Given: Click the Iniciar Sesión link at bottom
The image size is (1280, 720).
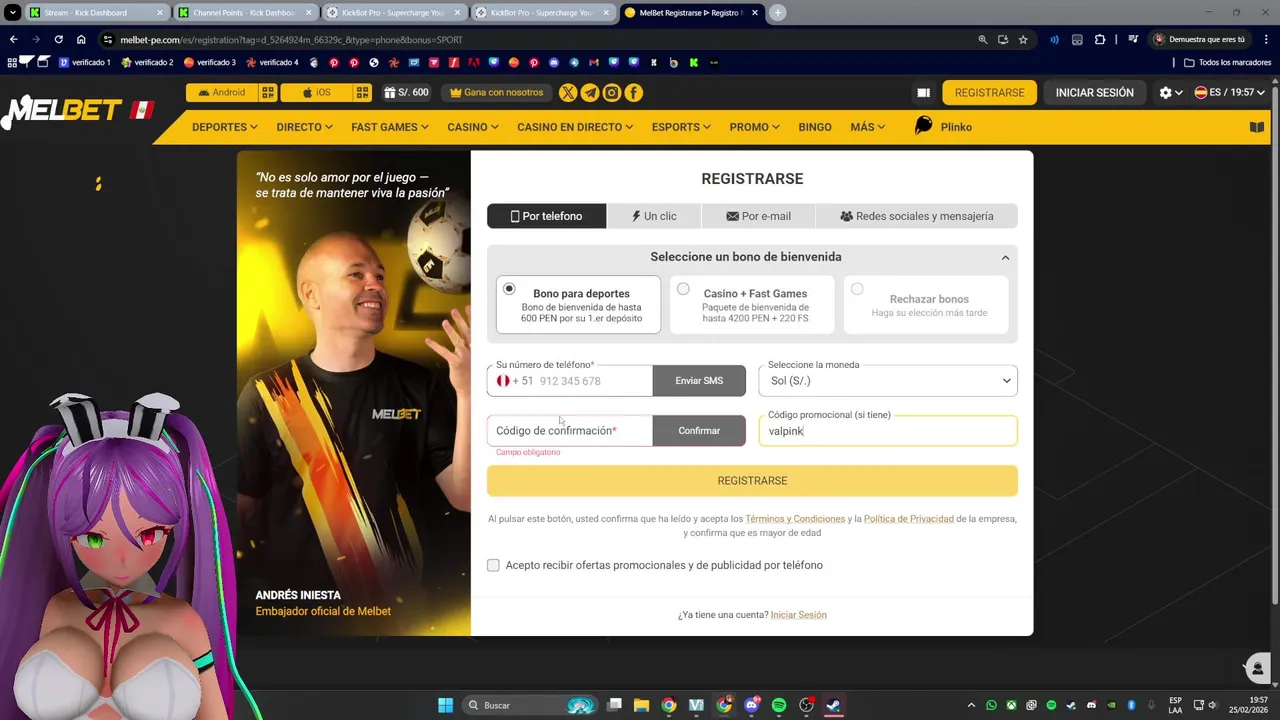Looking at the screenshot, I should pos(798,615).
